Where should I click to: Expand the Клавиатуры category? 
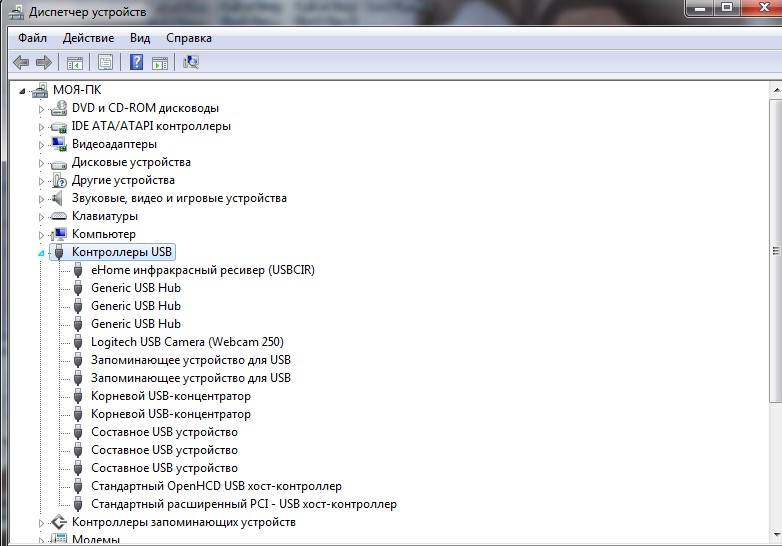[41, 217]
